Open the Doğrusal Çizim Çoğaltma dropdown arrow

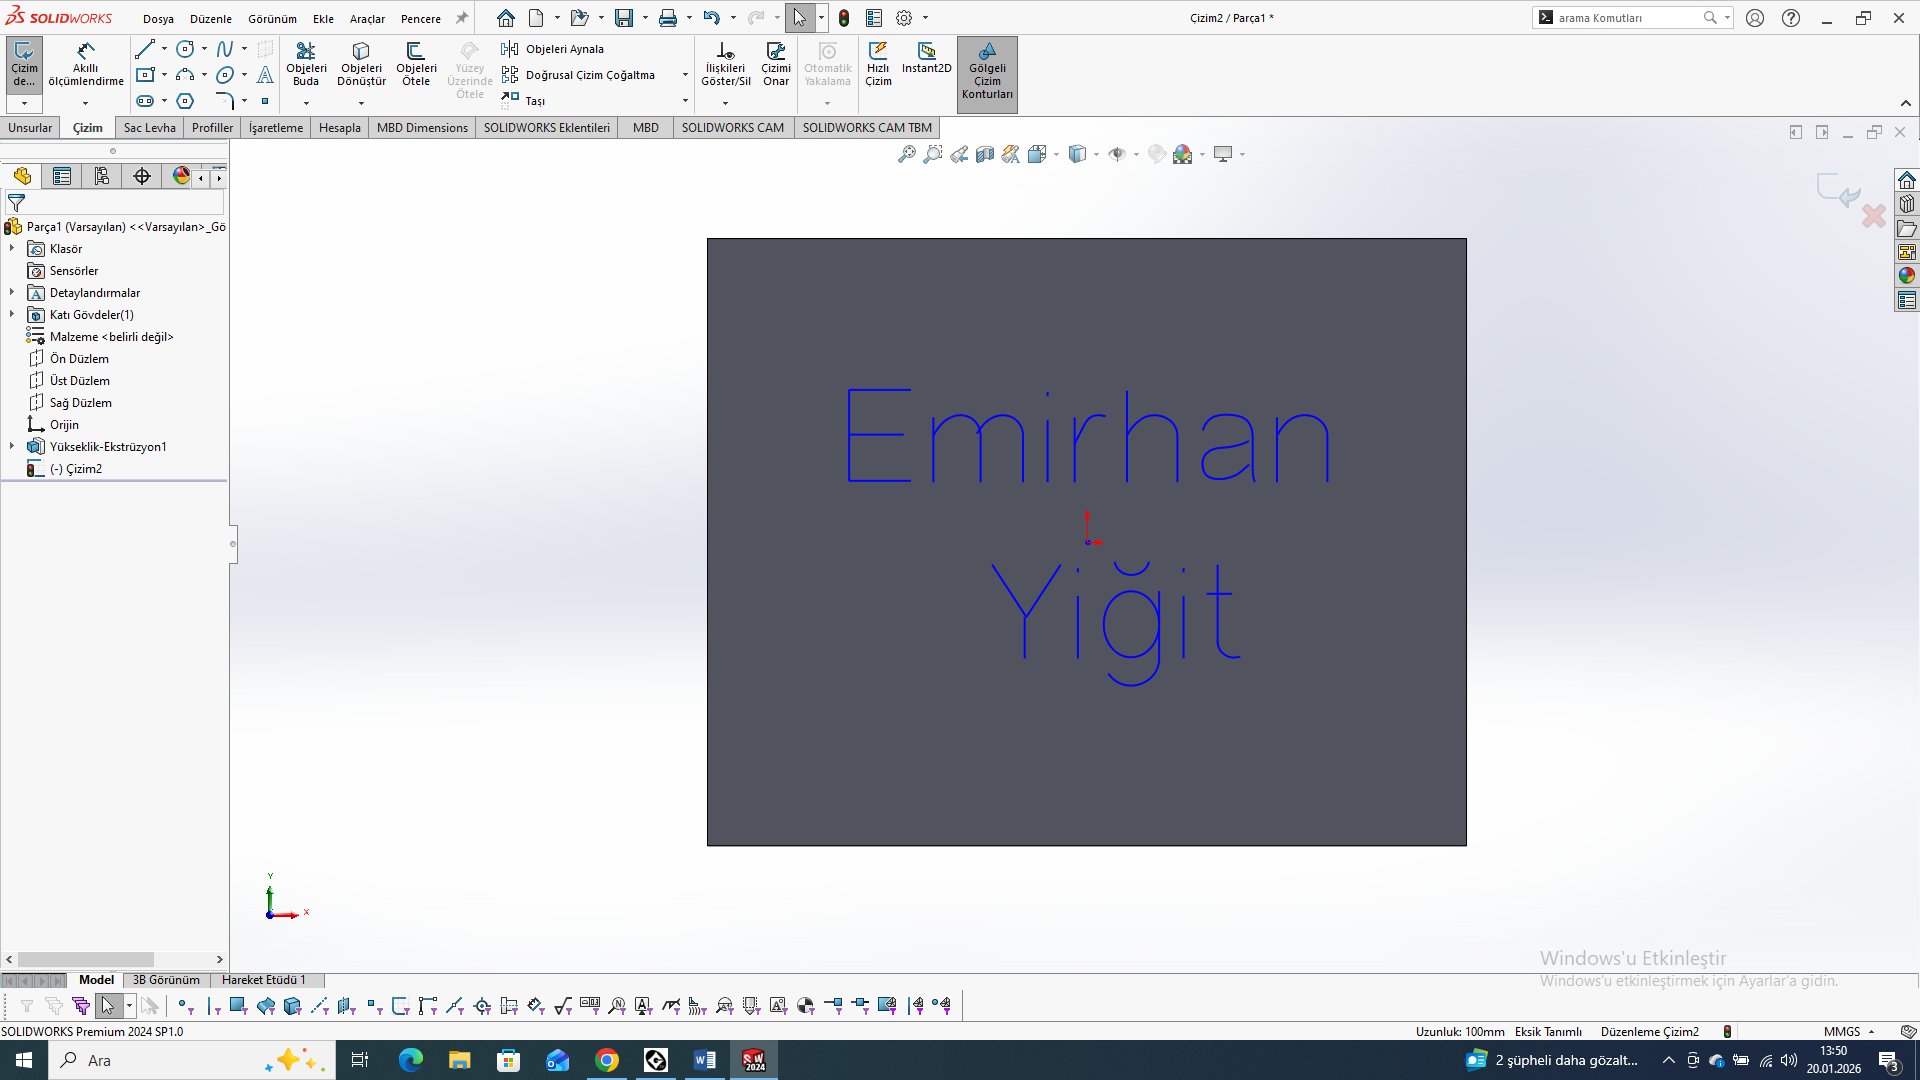point(685,75)
